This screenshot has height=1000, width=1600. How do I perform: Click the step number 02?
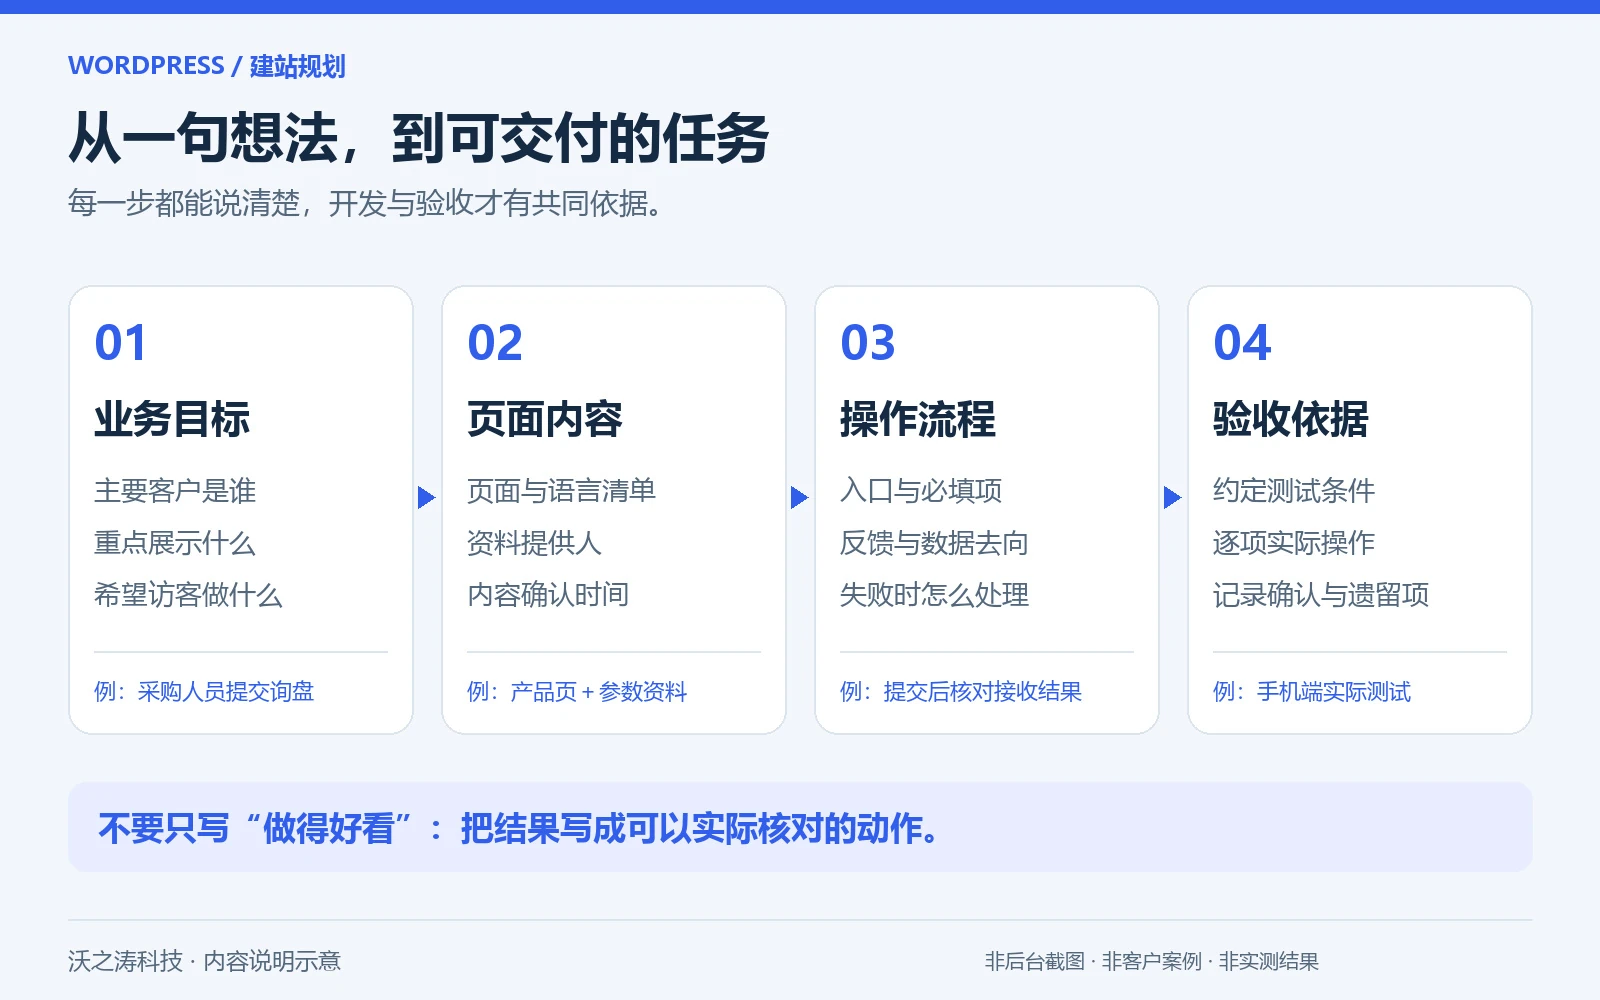click(x=495, y=343)
